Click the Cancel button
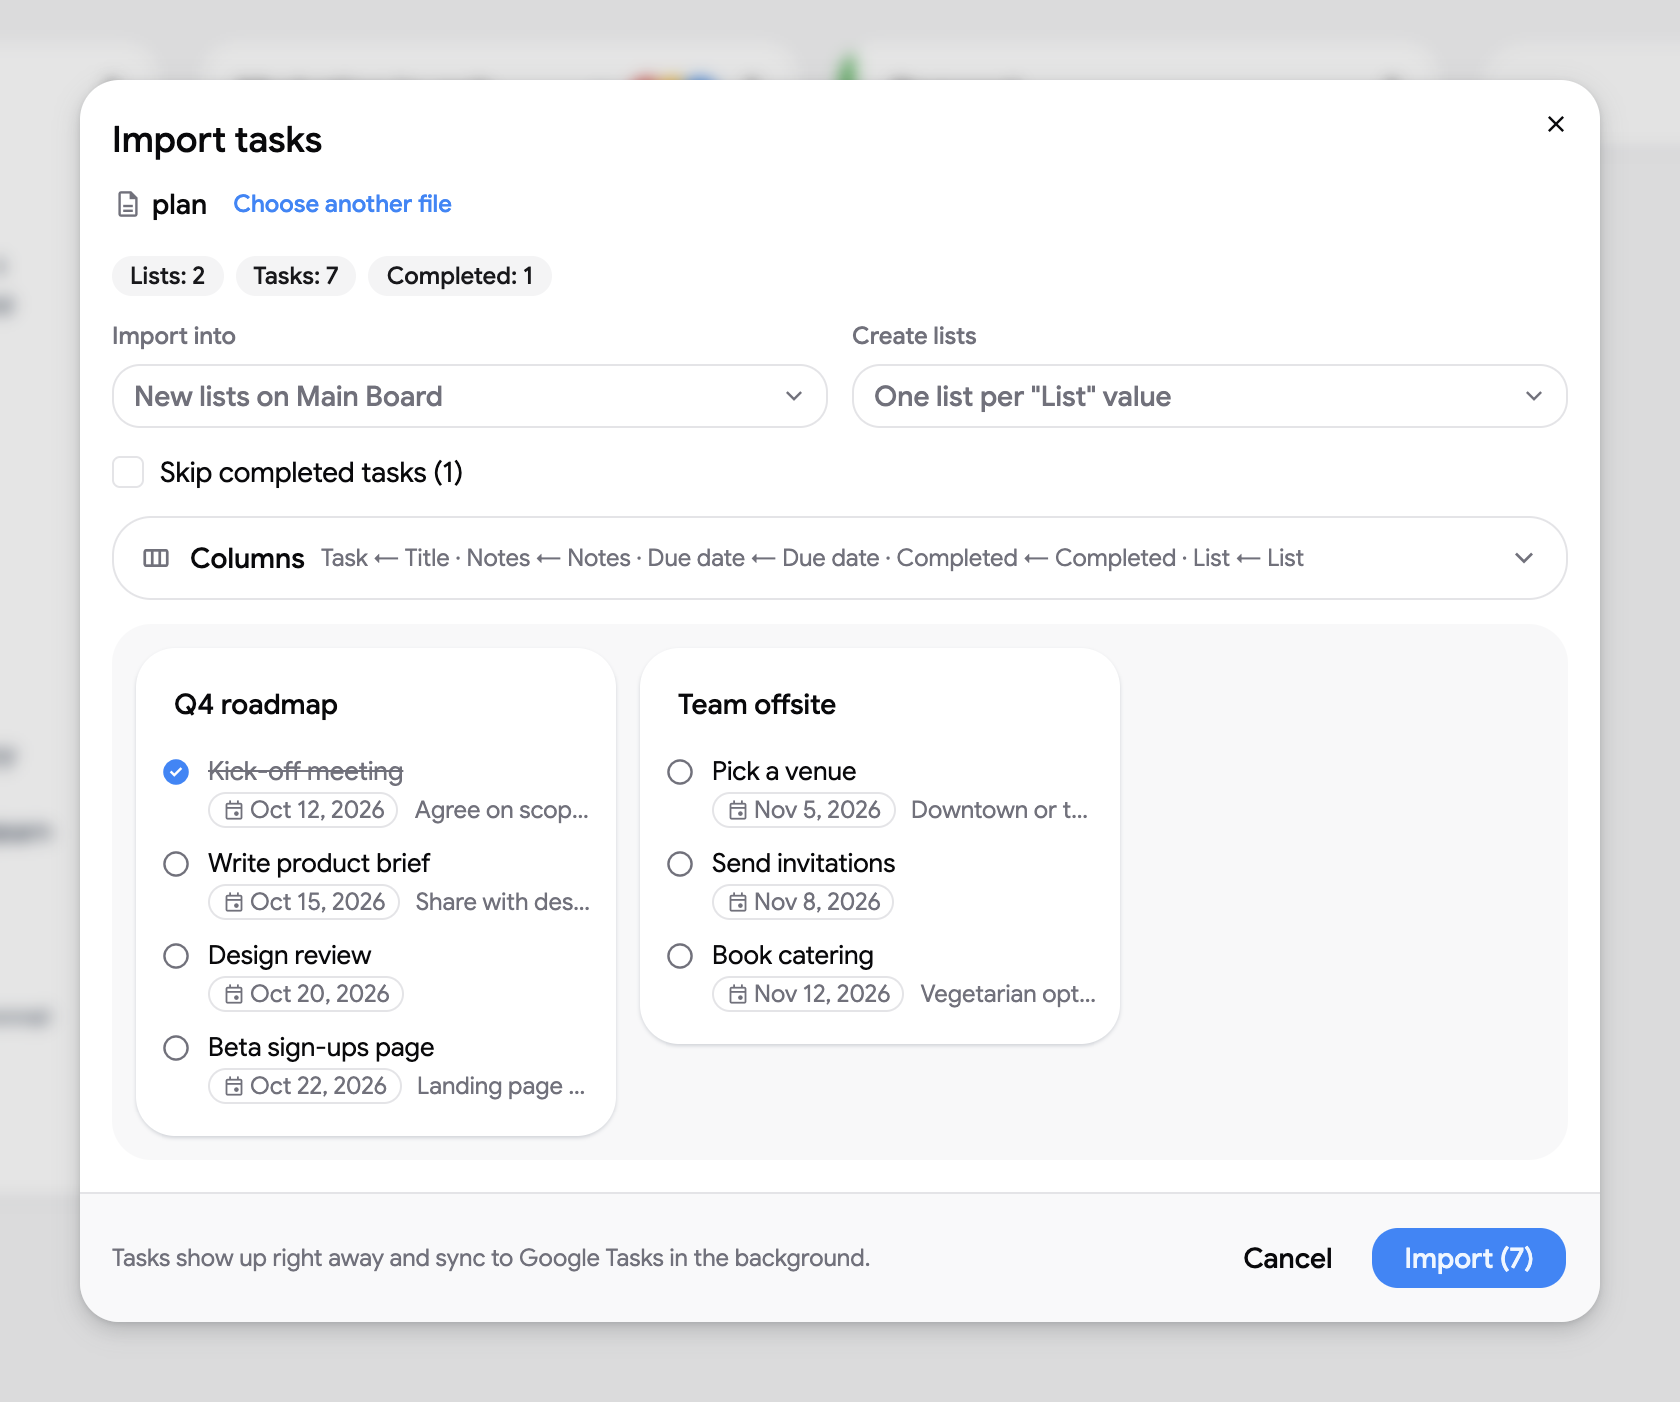This screenshot has height=1402, width=1680. coord(1287,1258)
